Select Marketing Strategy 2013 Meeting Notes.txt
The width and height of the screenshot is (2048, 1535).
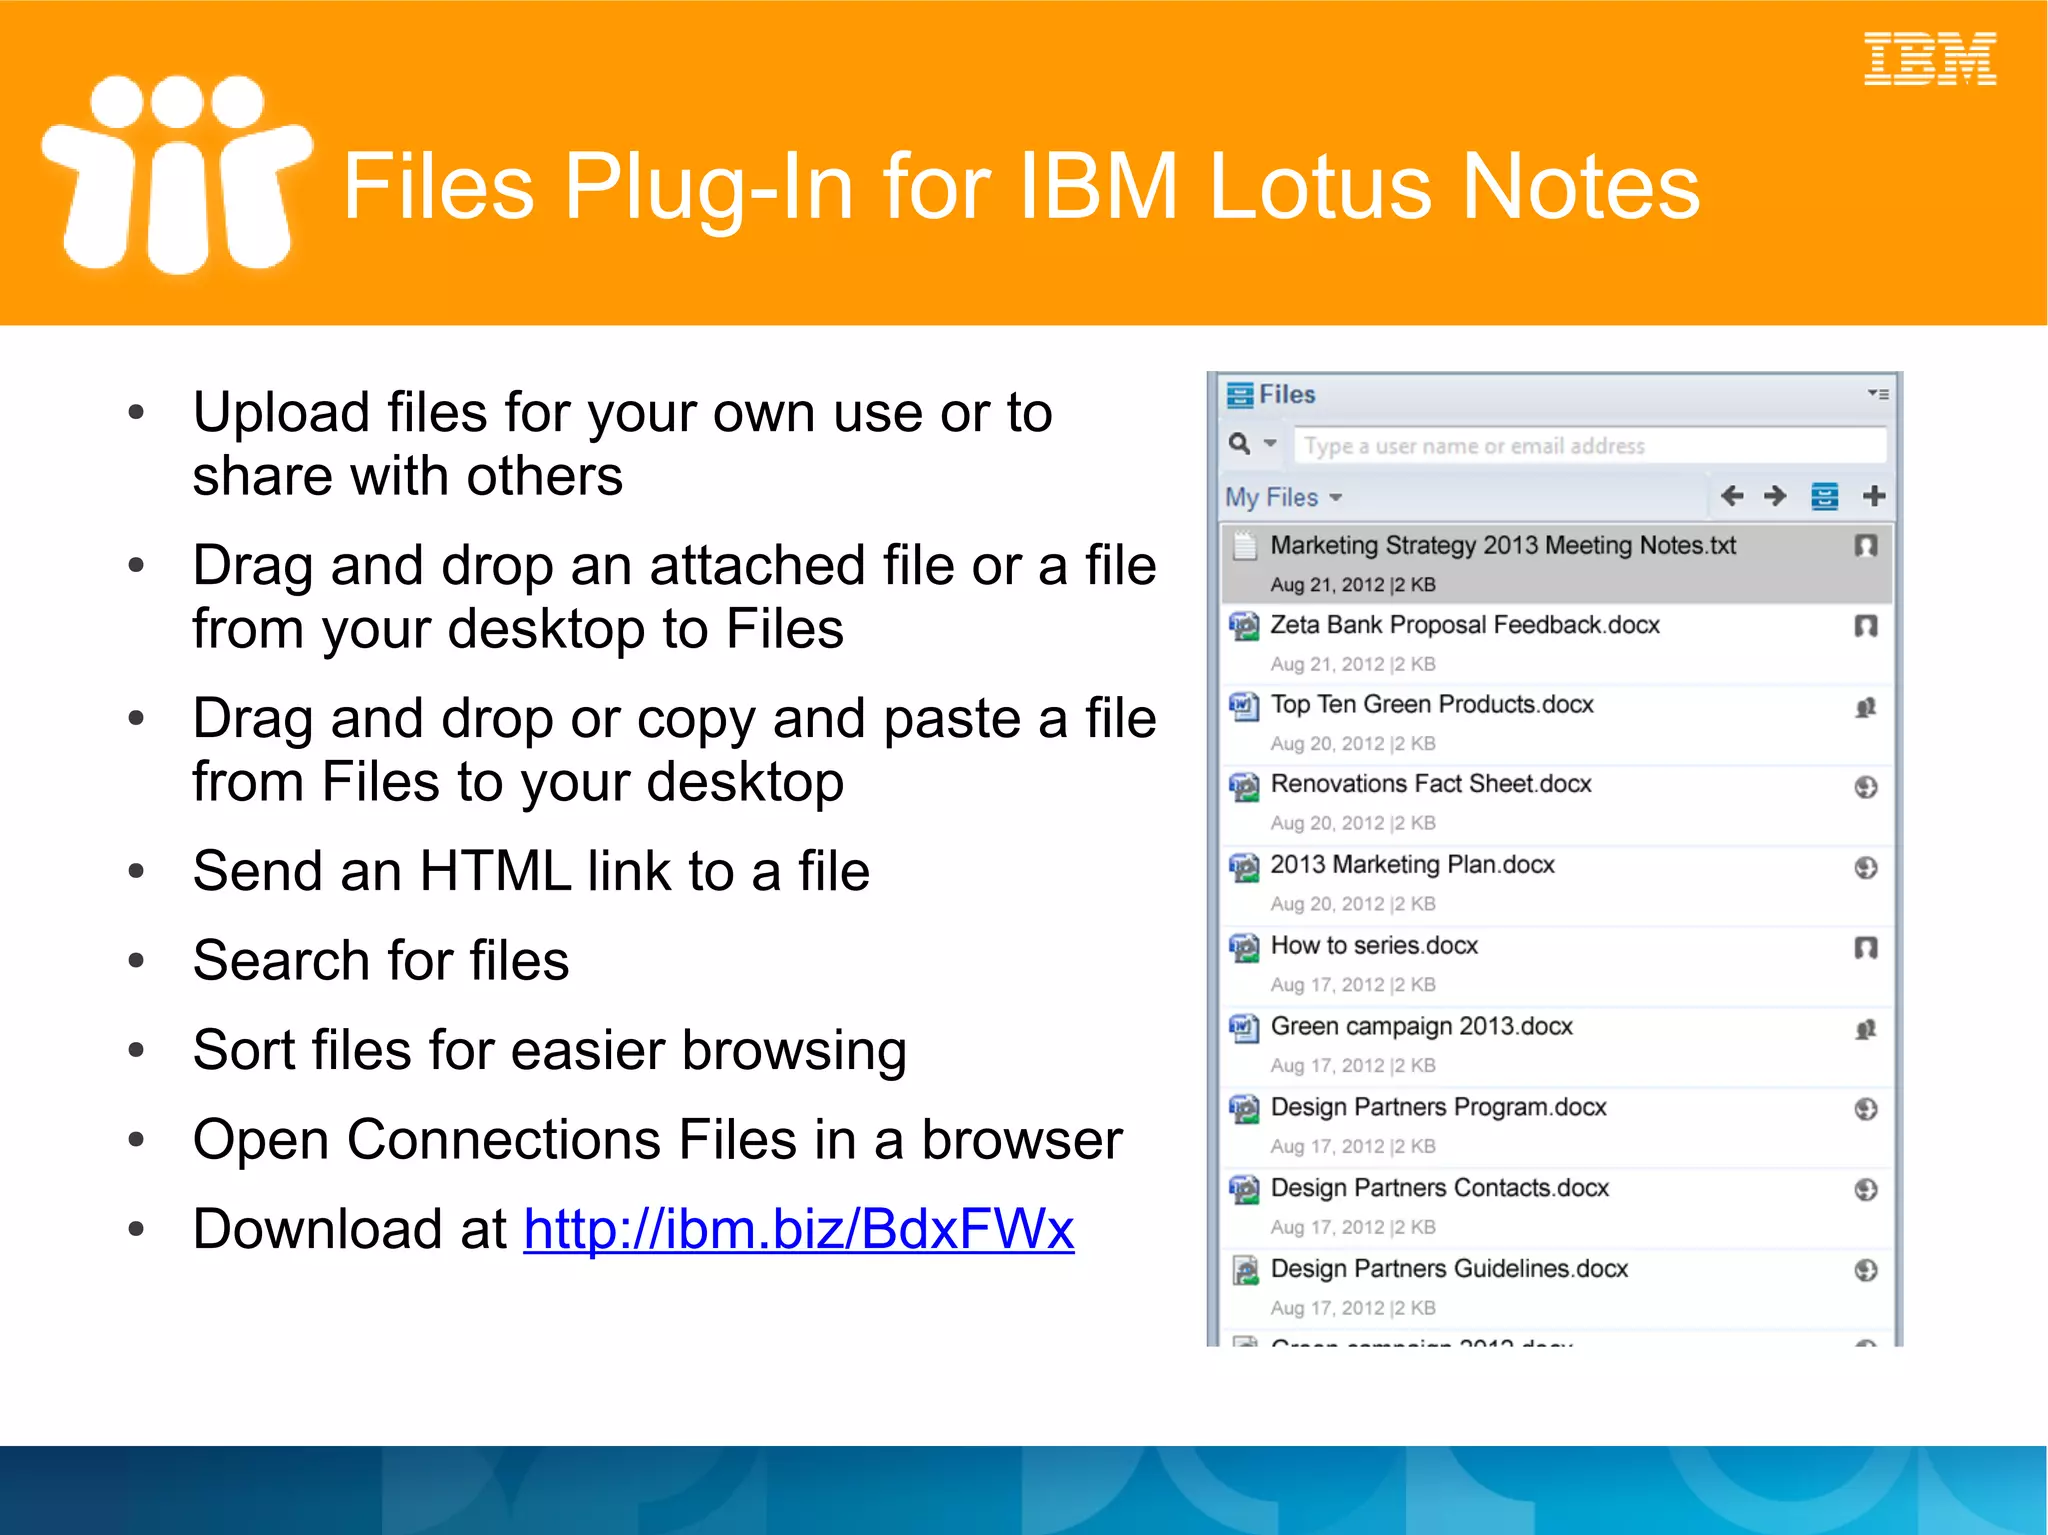coord(1556,564)
